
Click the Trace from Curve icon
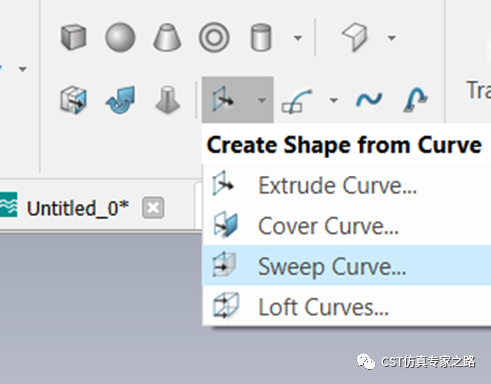click(x=297, y=101)
